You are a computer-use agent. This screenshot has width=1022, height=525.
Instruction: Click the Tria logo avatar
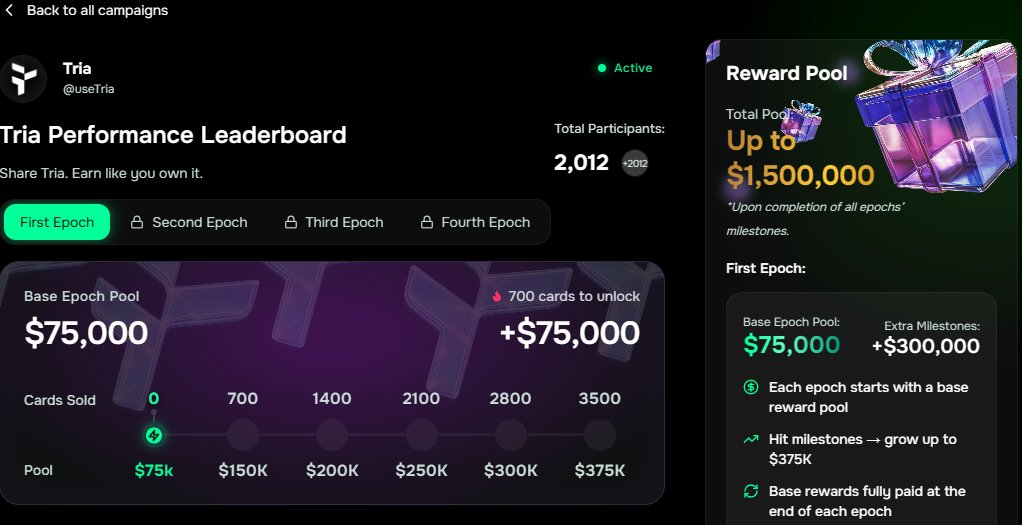23,79
